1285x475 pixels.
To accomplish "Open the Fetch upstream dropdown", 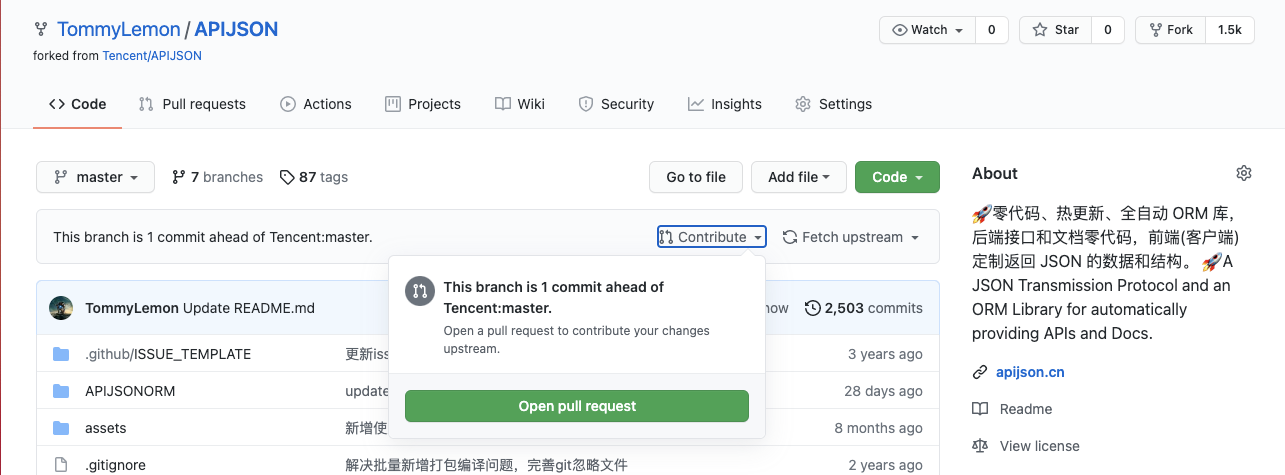I will click(850, 237).
